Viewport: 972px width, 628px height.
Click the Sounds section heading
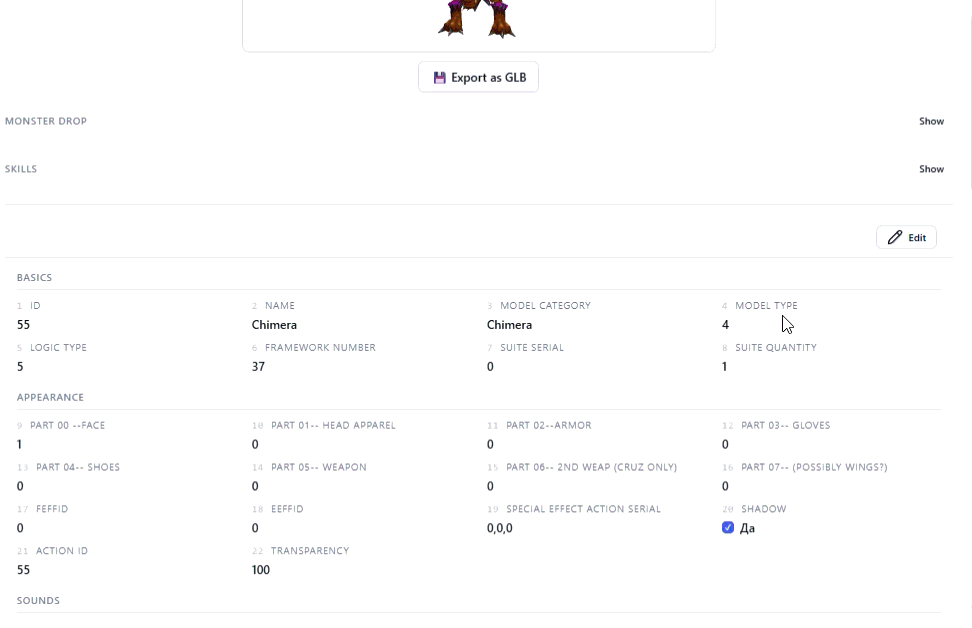38,601
